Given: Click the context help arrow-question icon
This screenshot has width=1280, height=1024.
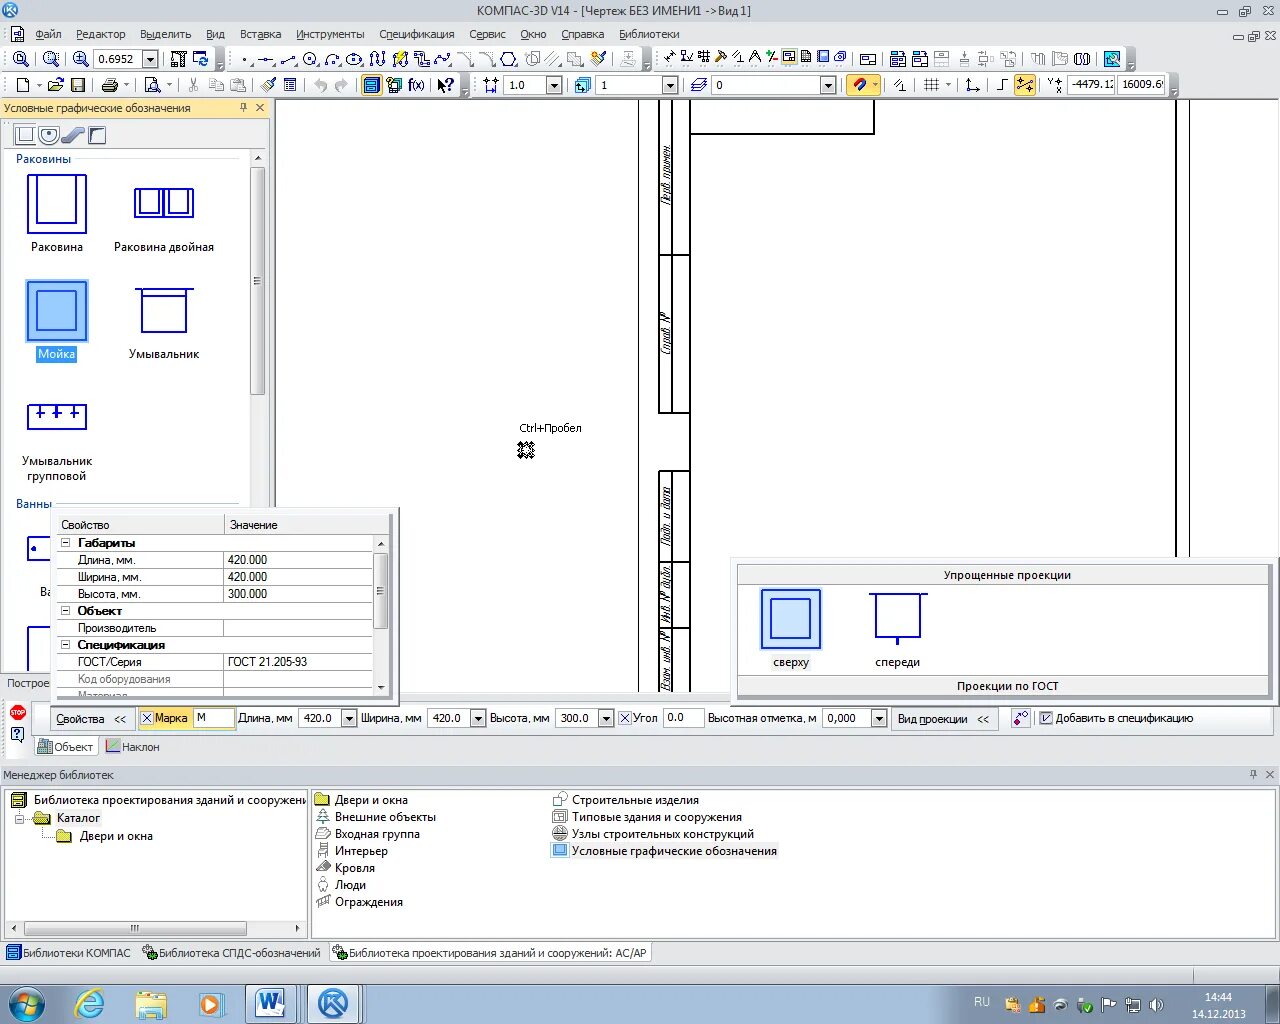Looking at the screenshot, I should pyautogui.click(x=446, y=85).
